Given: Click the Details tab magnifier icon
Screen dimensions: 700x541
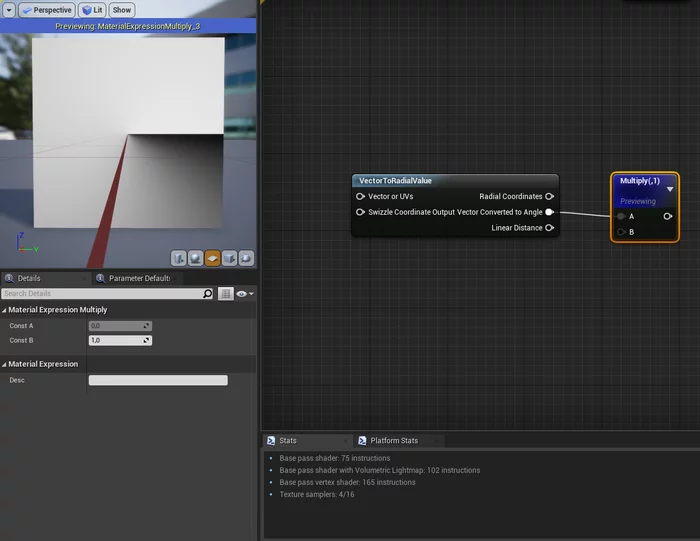Looking at the screenshot, I should pyautogui.click(x=9, y=279).
